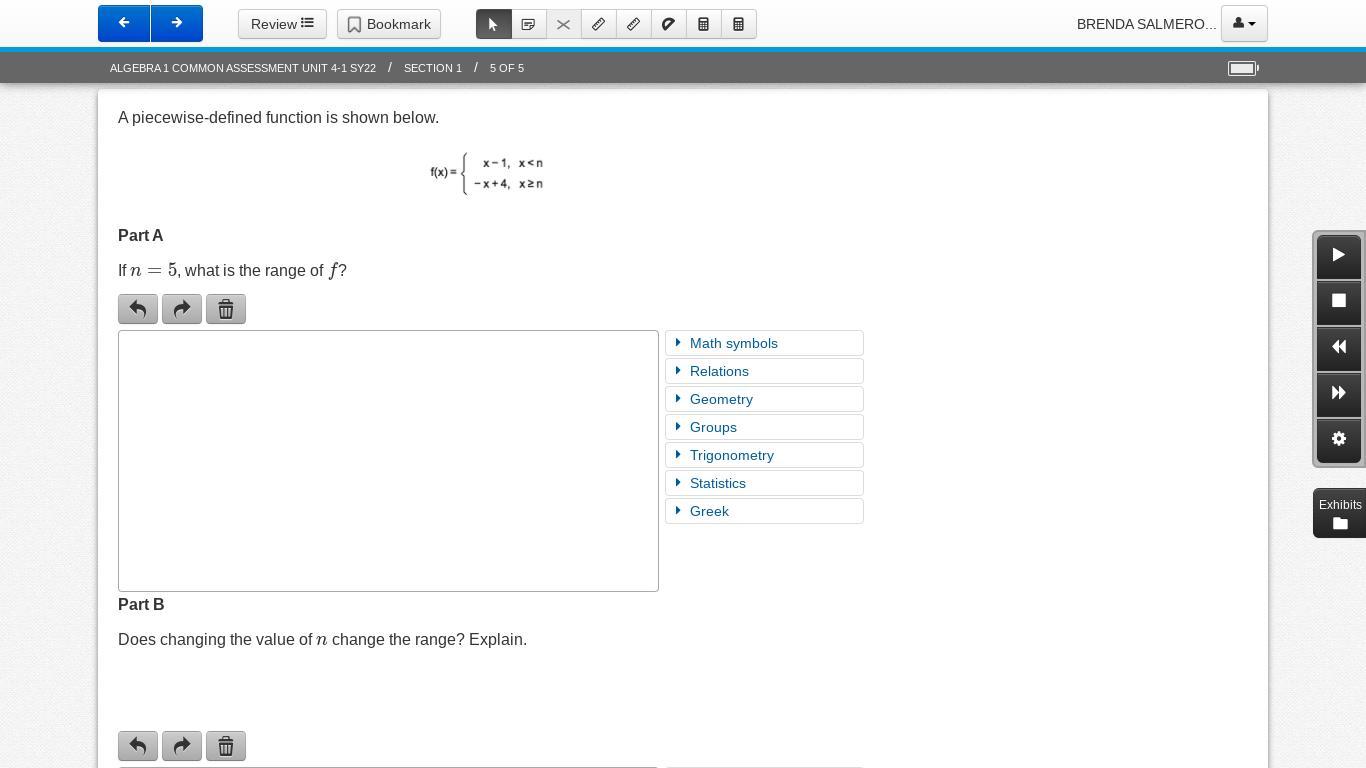This screenshot has height=768, width=1366.
Task: Click the 'SECTION 1' breadcrumb text
Action: click(x=433, y=68)
